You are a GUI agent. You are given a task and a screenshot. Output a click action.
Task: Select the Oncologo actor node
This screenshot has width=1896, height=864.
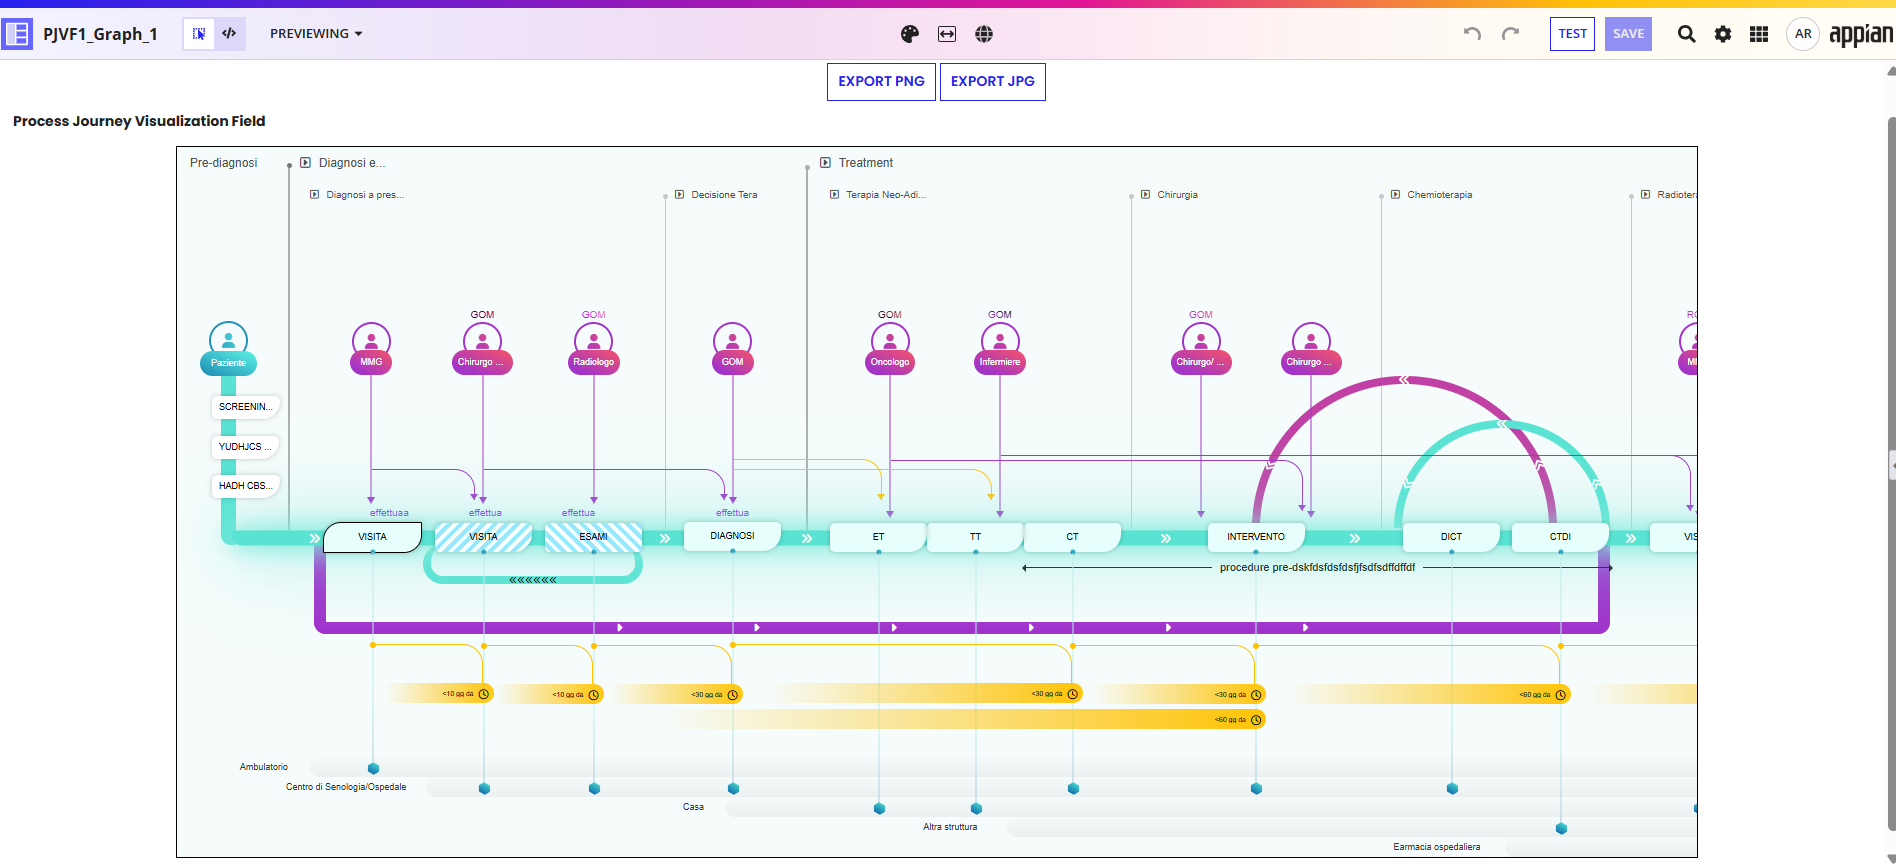(x=889, y=362)
